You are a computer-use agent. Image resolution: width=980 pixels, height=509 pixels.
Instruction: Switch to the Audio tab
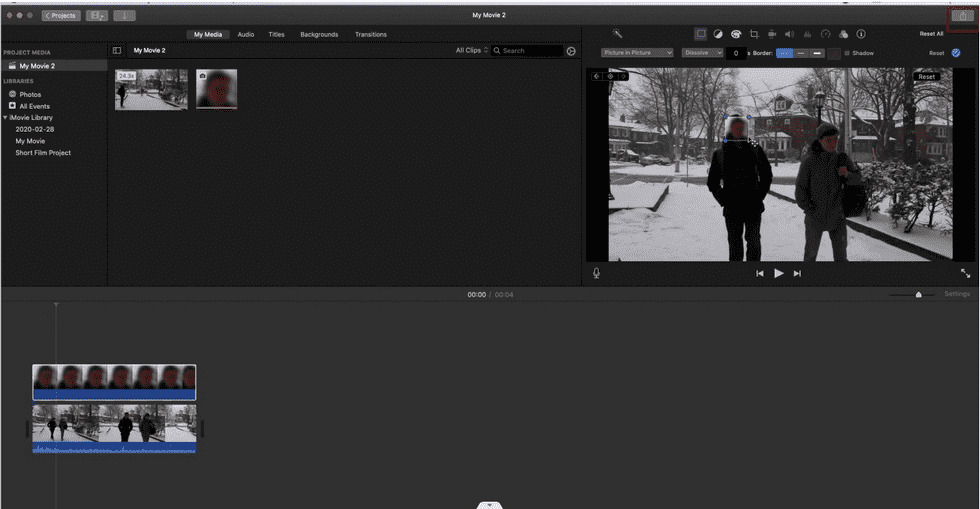click(246, 34)
